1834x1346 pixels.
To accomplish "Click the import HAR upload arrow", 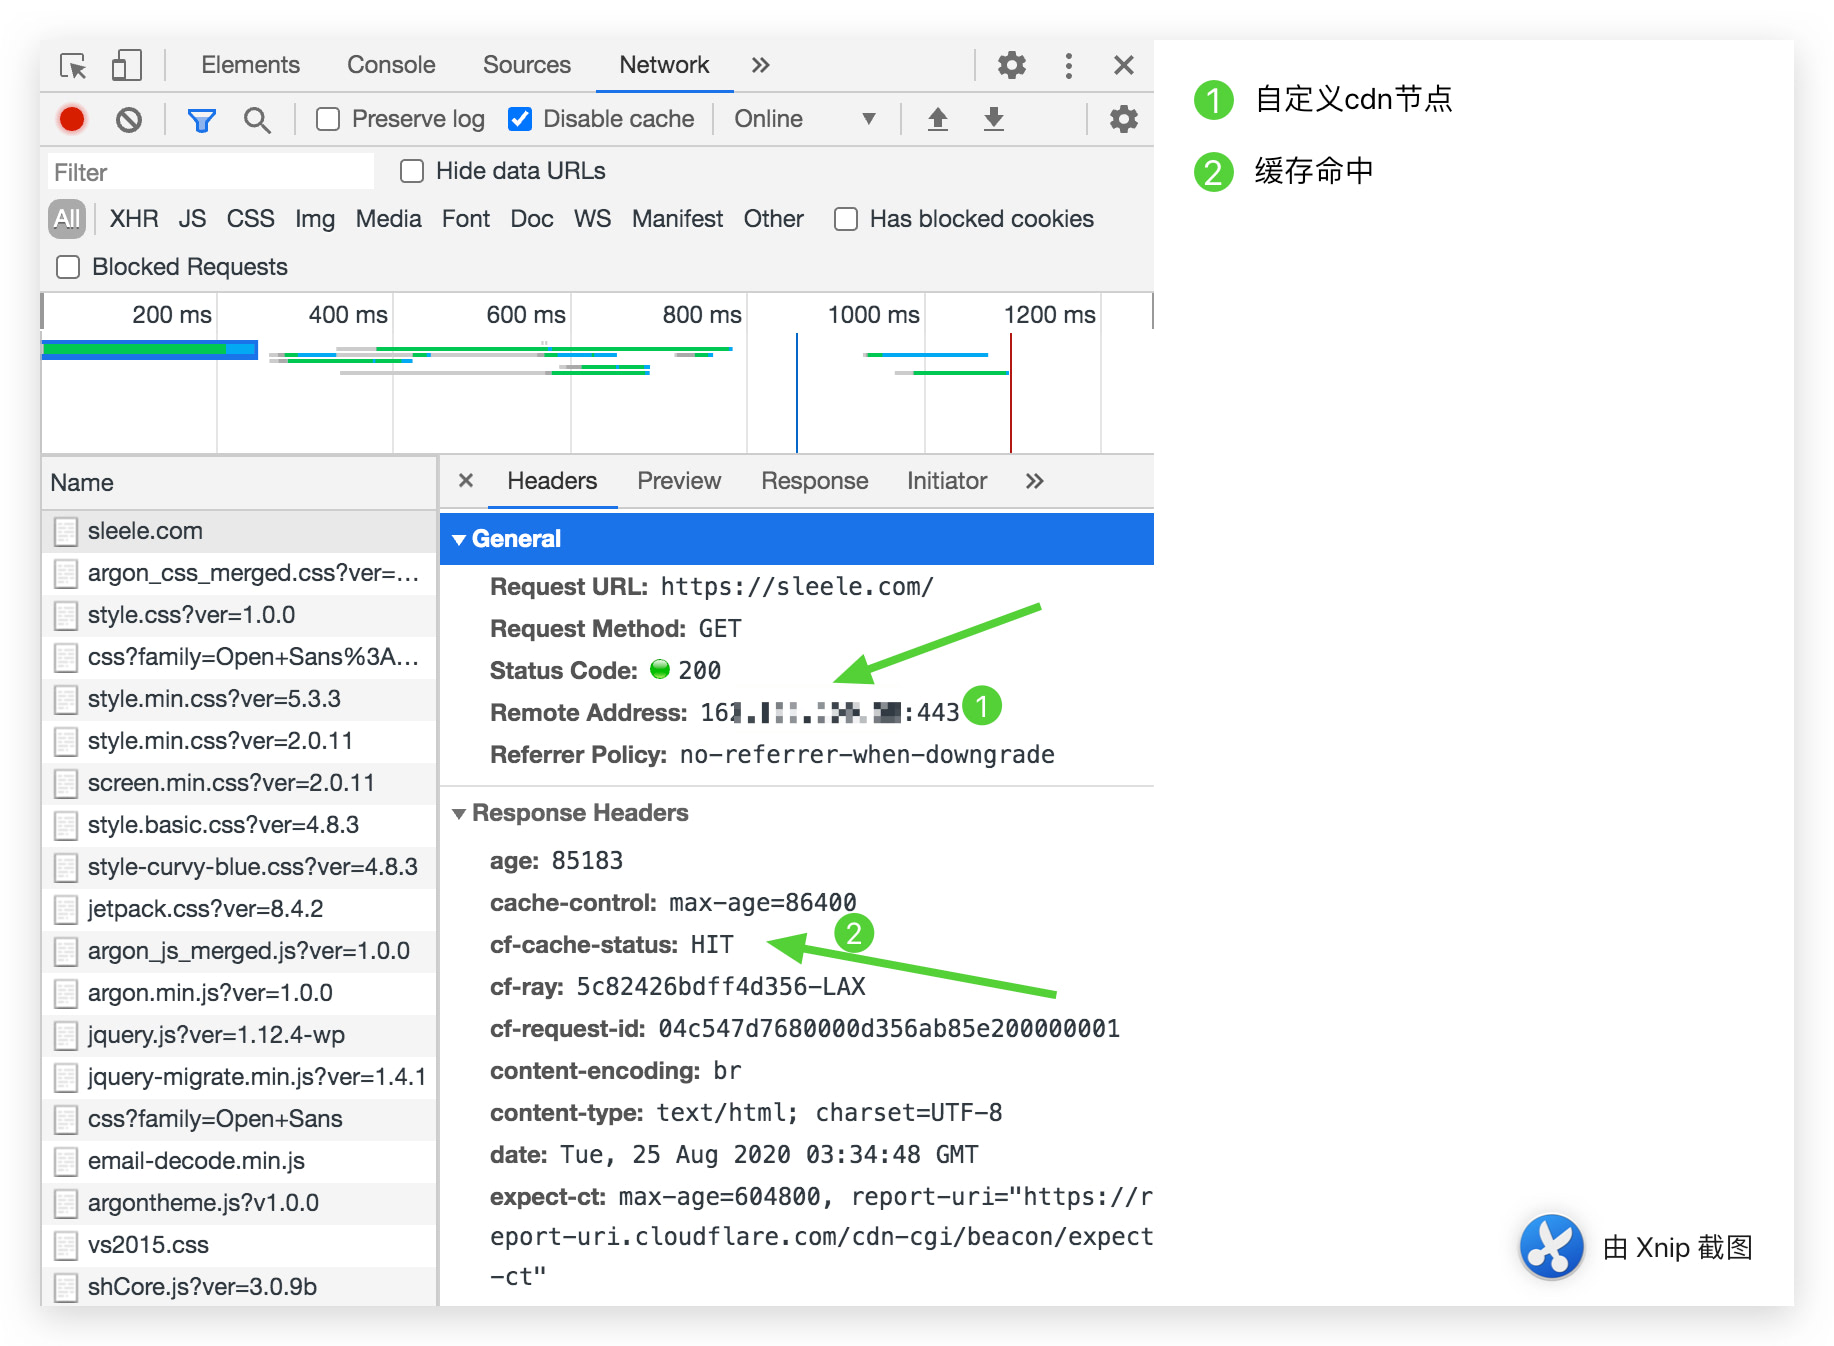I will point(937,120).
